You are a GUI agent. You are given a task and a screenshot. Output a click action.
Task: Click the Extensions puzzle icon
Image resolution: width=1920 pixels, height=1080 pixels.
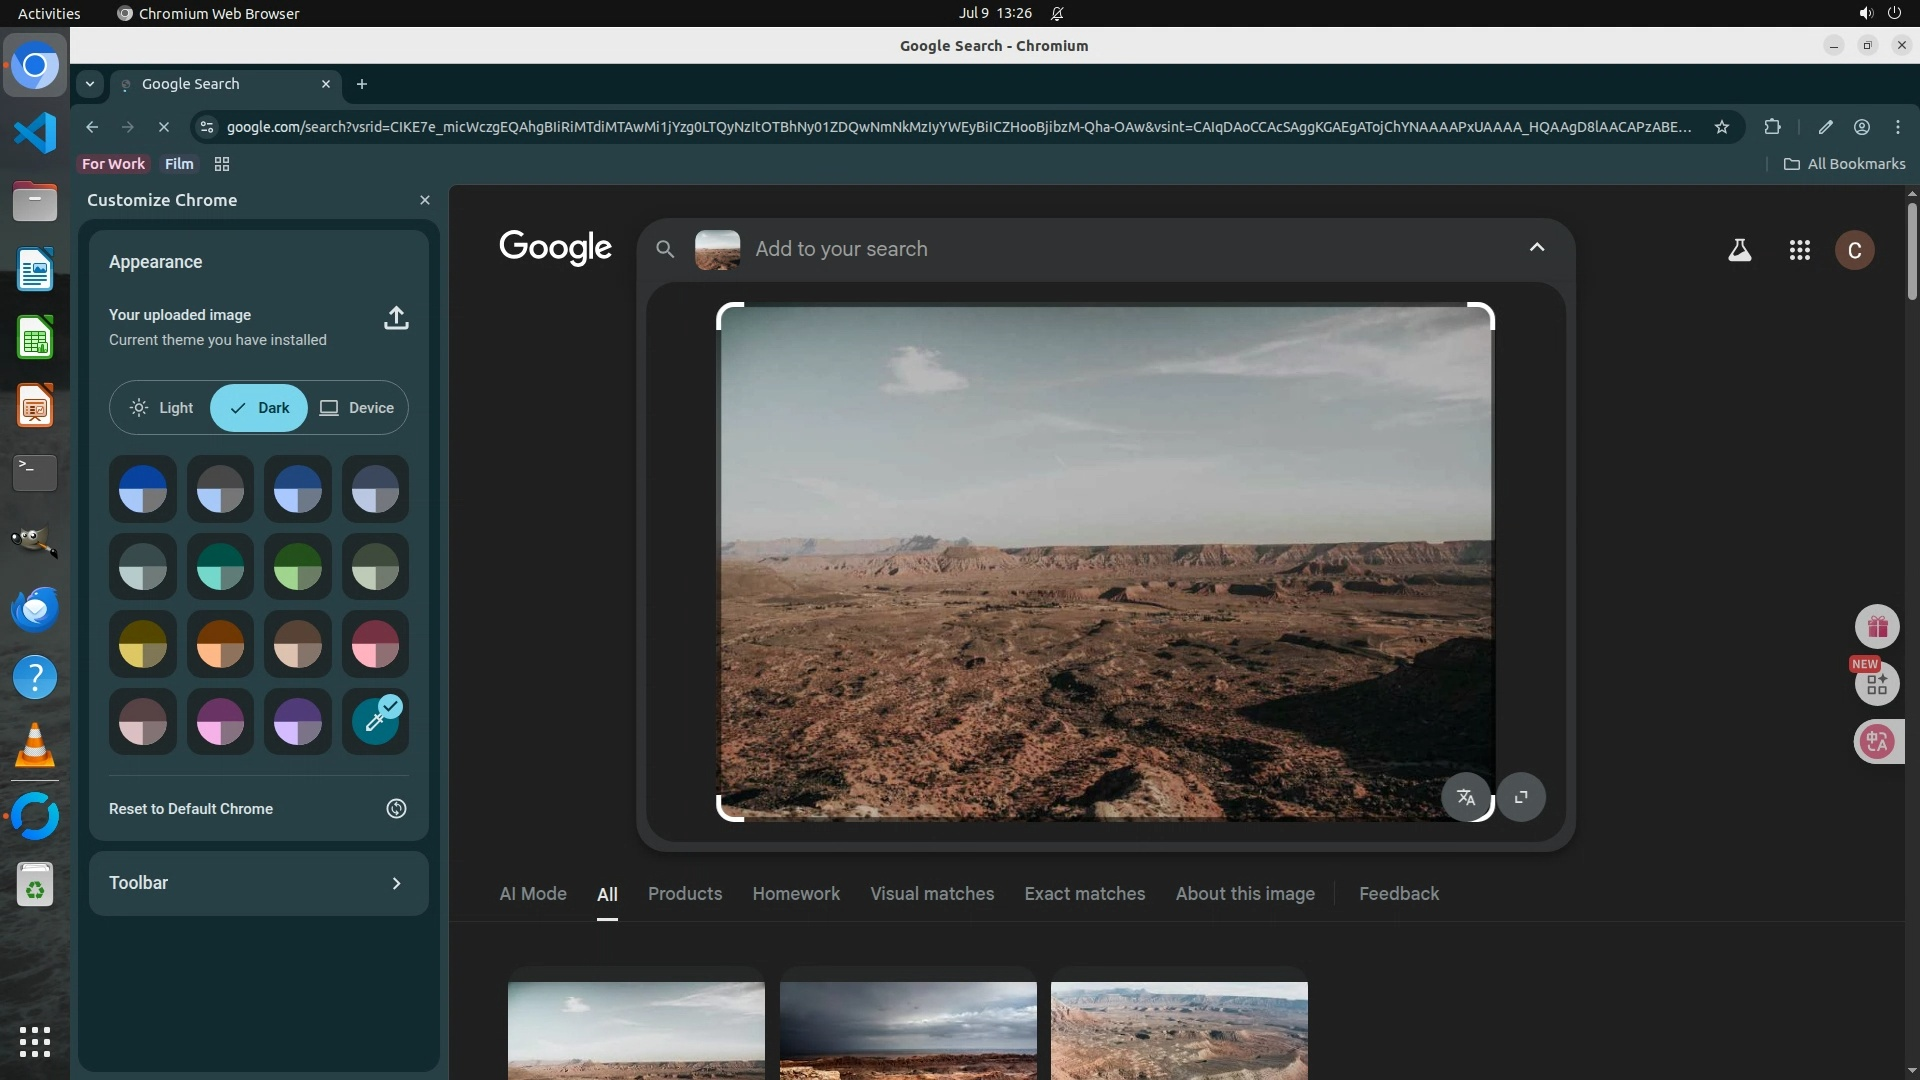click(x=1772, y=127)
